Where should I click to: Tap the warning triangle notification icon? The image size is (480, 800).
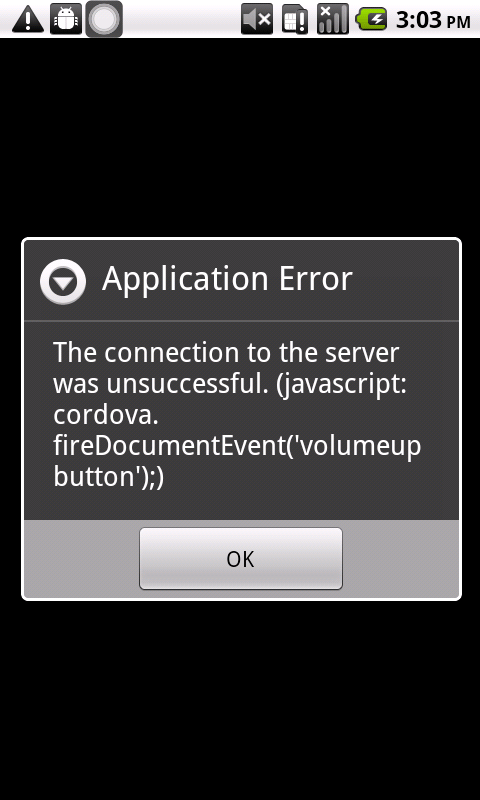point(28,20)
